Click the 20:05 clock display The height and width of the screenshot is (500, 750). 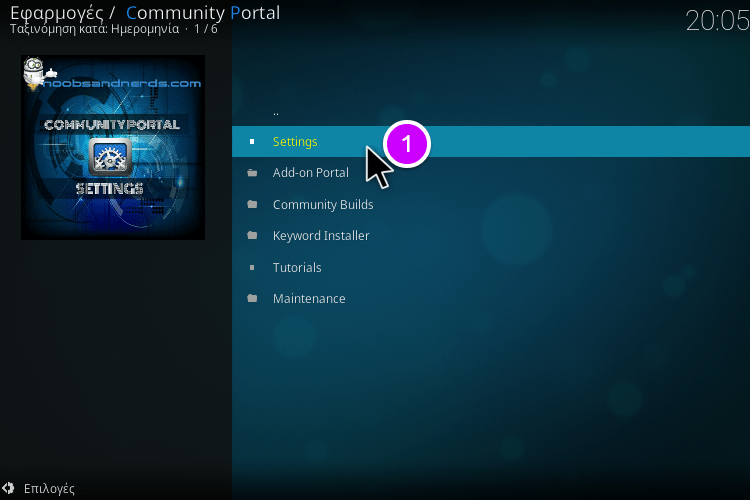coord(717,21)
